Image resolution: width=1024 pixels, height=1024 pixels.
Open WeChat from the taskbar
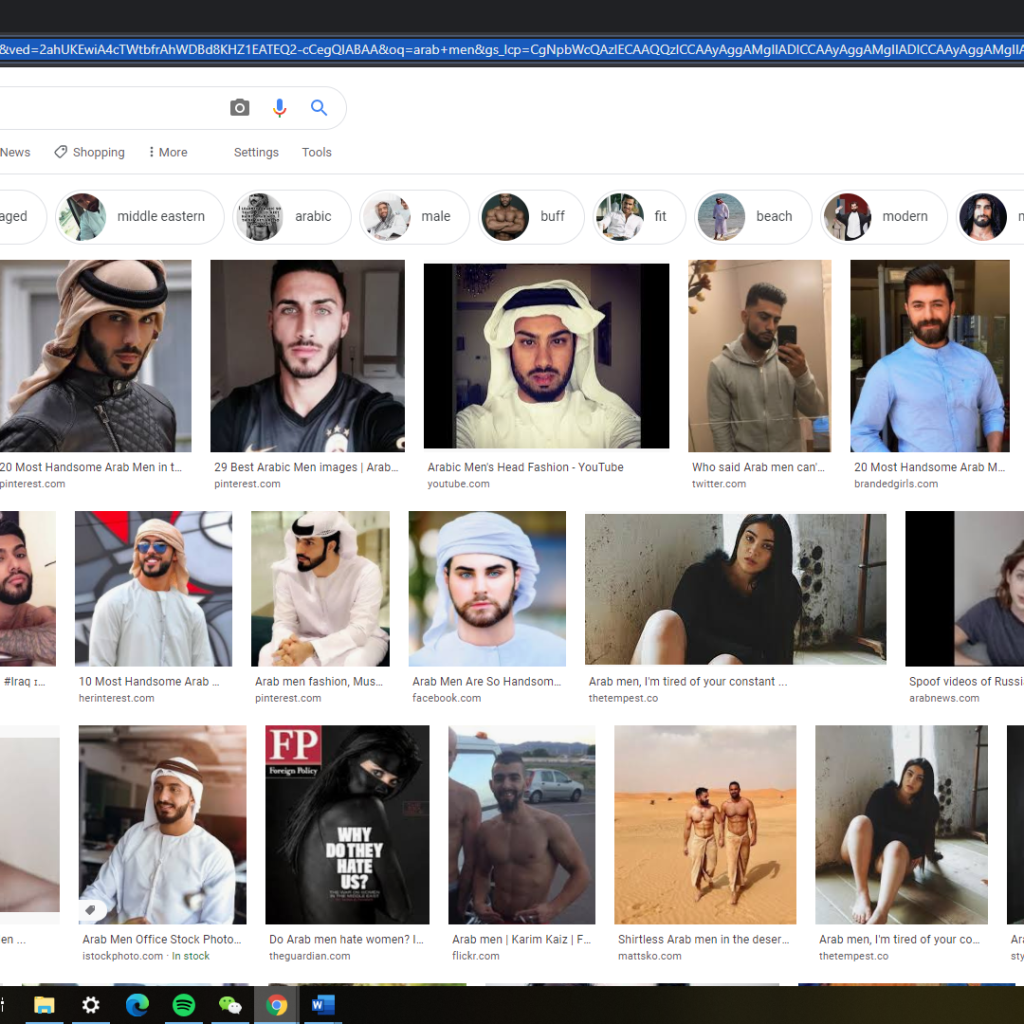[x=230, y=1005]
